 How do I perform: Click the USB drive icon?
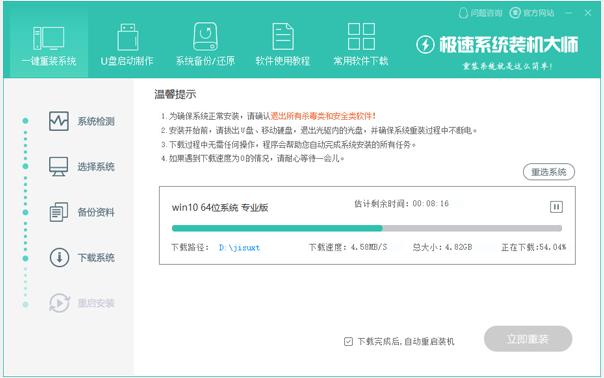click(x=128, y=37)
